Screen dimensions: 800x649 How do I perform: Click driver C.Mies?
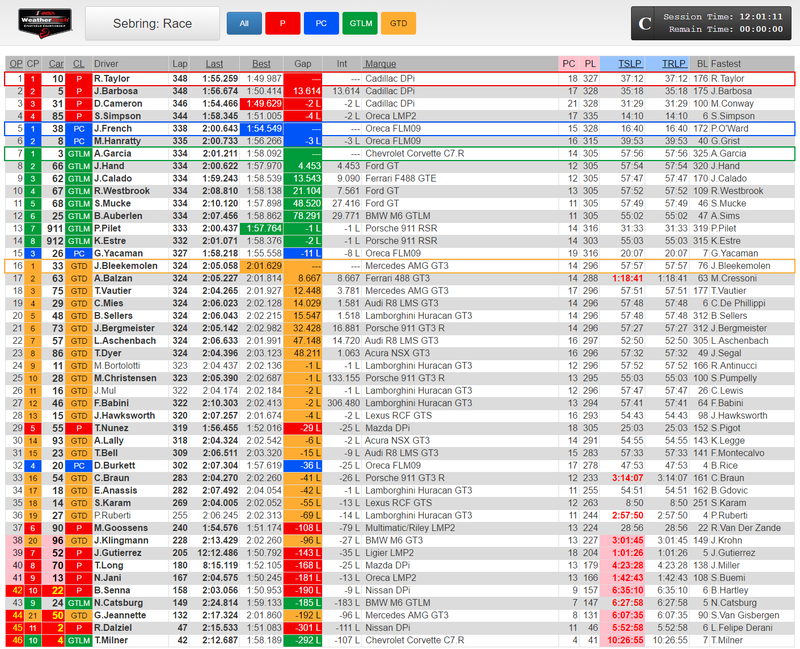click(109, 304)
